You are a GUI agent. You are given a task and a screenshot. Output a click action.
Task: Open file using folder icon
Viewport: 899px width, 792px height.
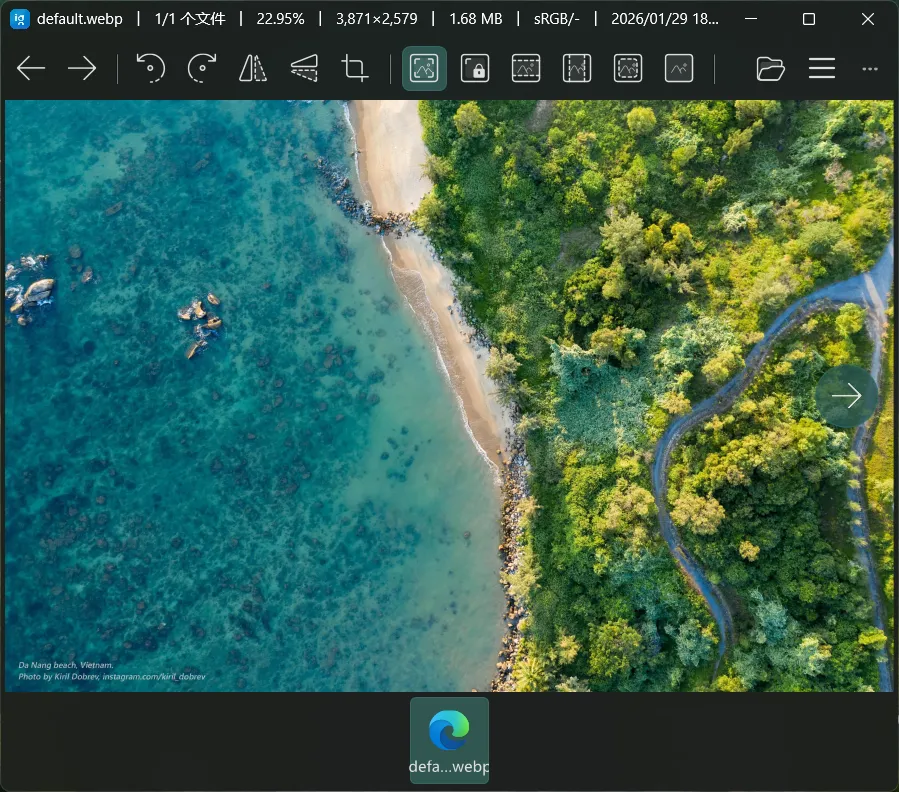[x=770, y=68]
